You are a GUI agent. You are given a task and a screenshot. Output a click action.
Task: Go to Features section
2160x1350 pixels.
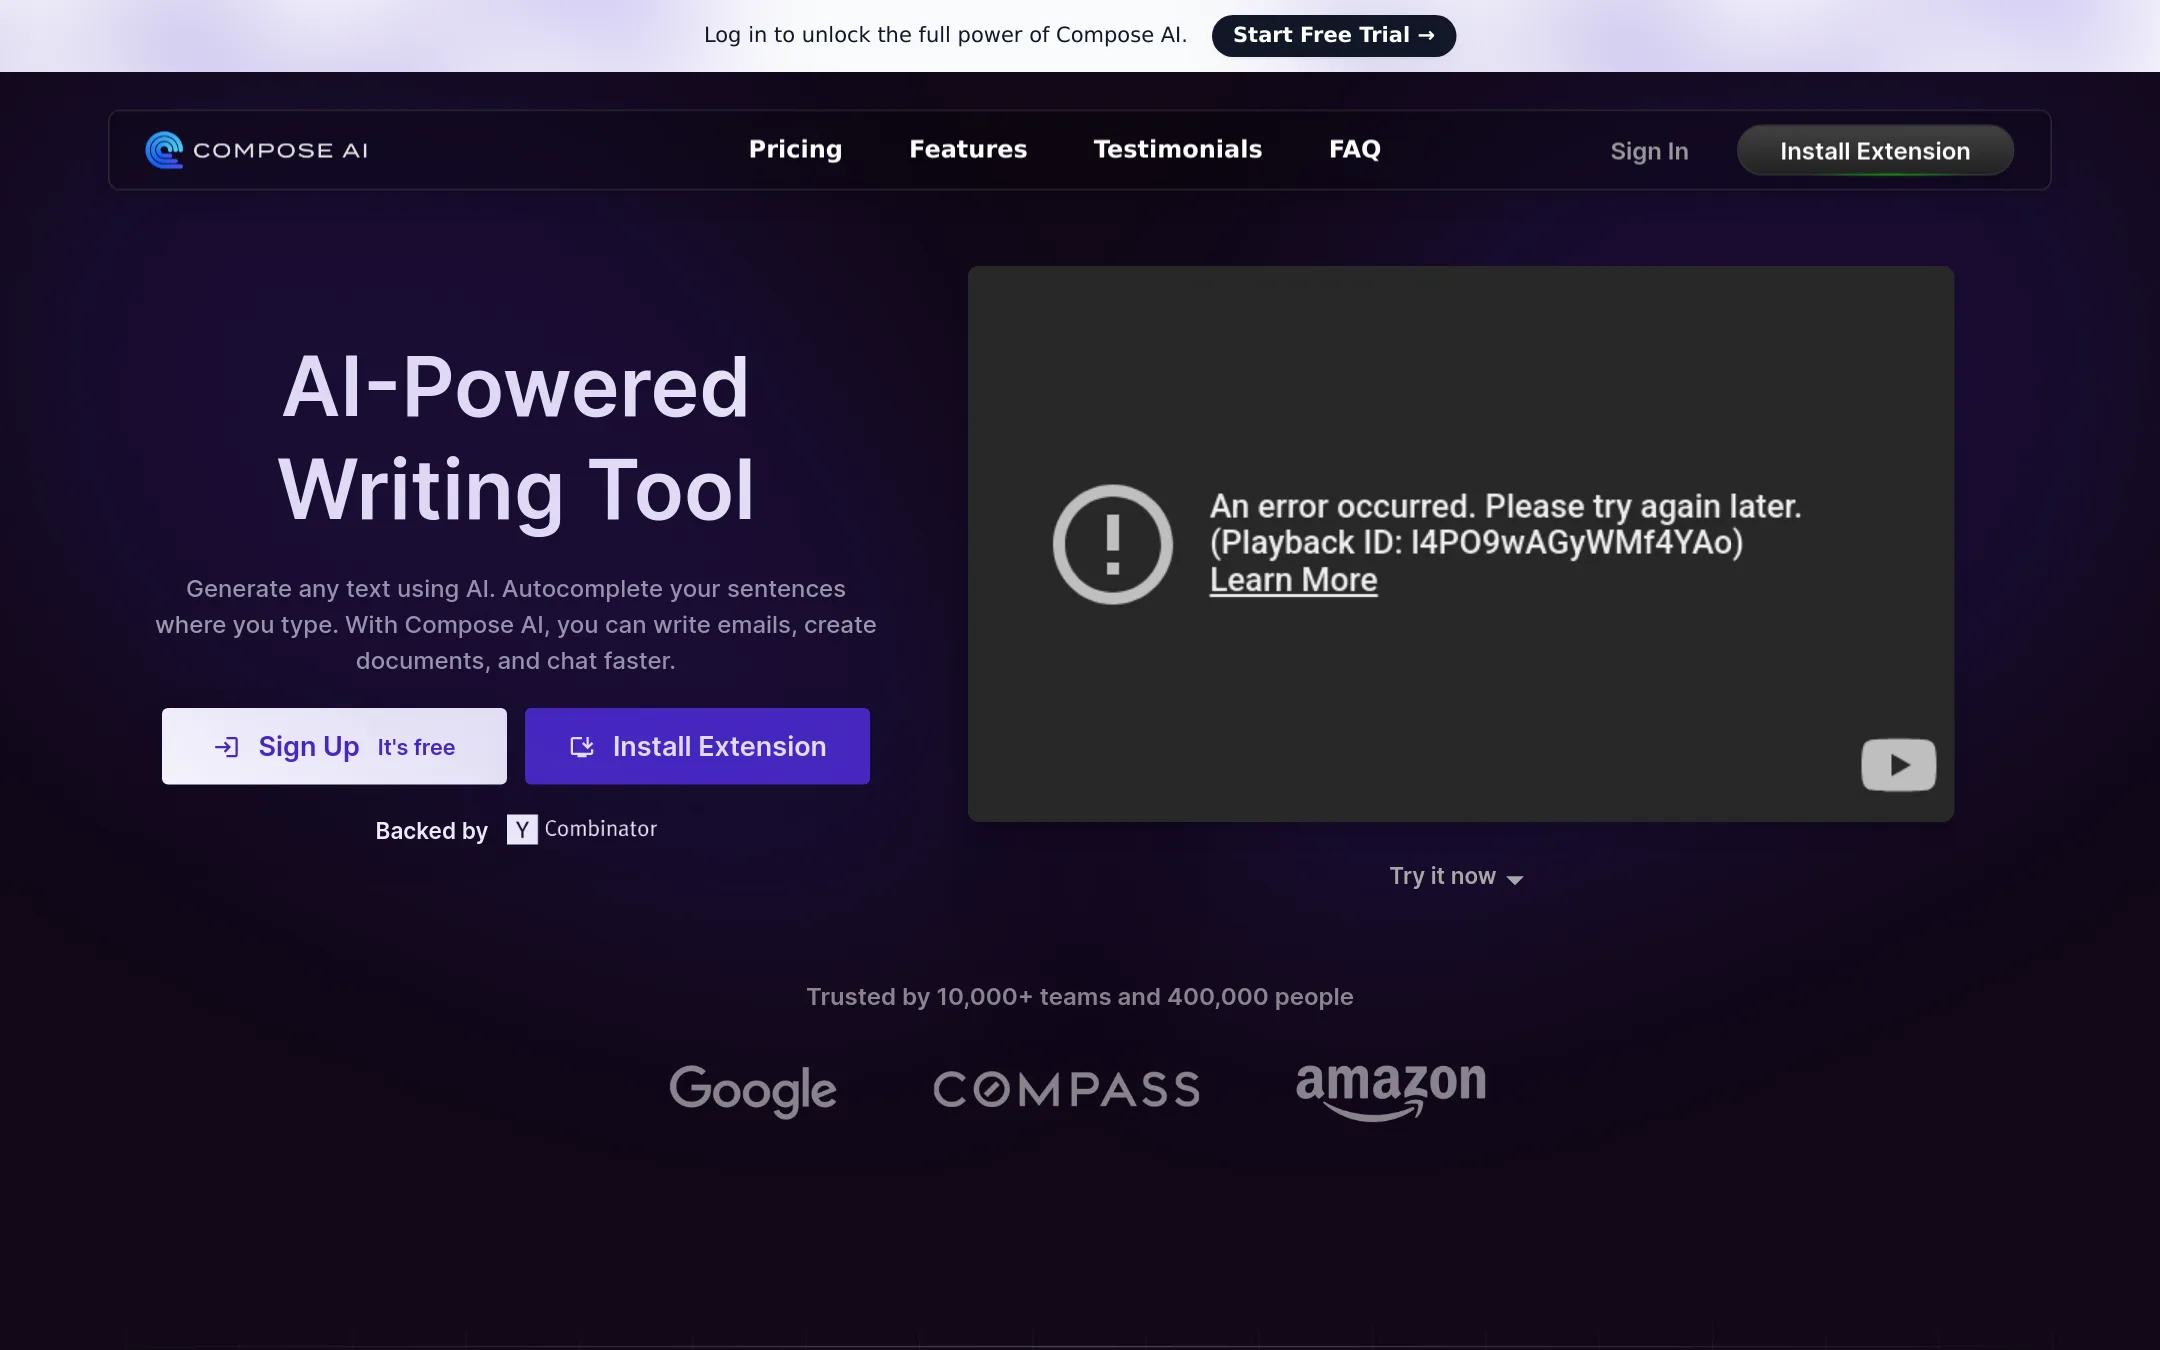point(968,149)
